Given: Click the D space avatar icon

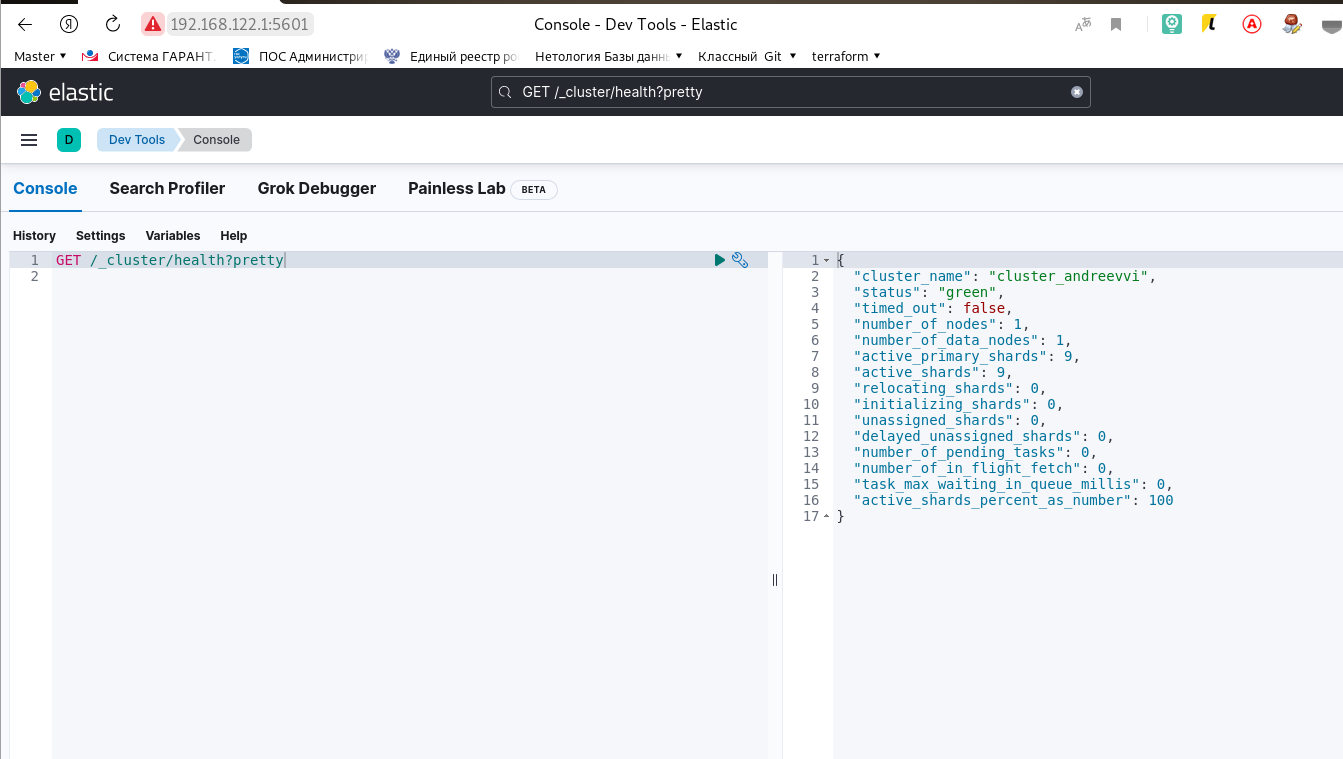Looking at the screenshot, I should coord(69,140).
